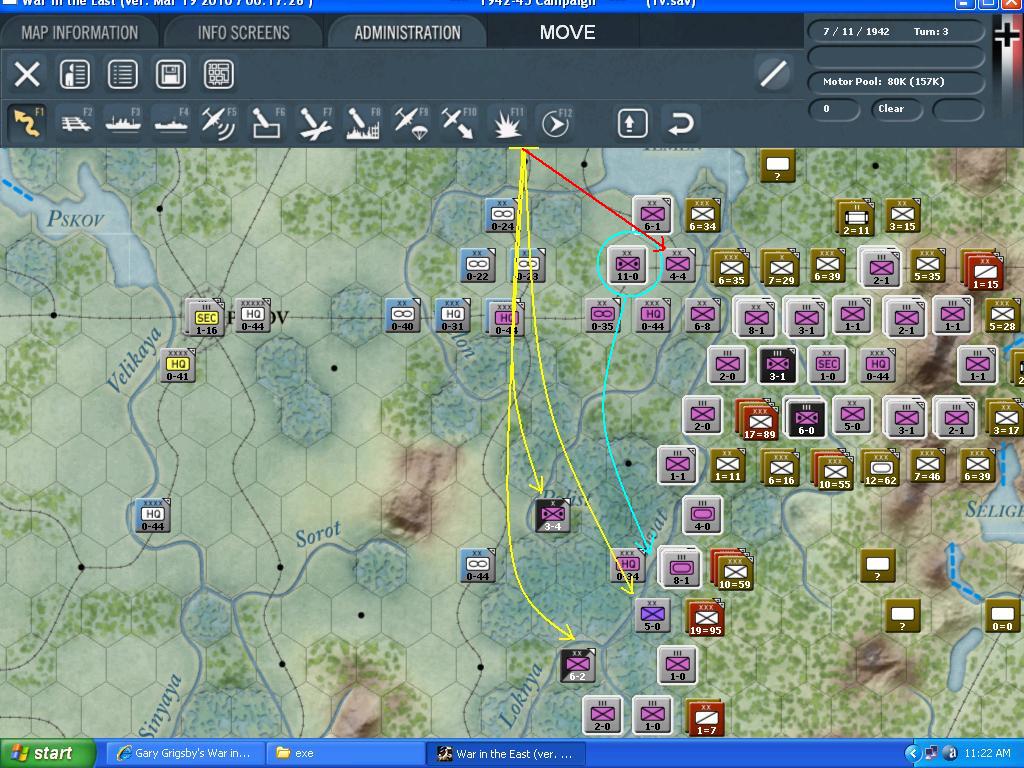Activate bomb city mode F8
The height and width of the screenshot is (768, 1024).
coord(362,122)
